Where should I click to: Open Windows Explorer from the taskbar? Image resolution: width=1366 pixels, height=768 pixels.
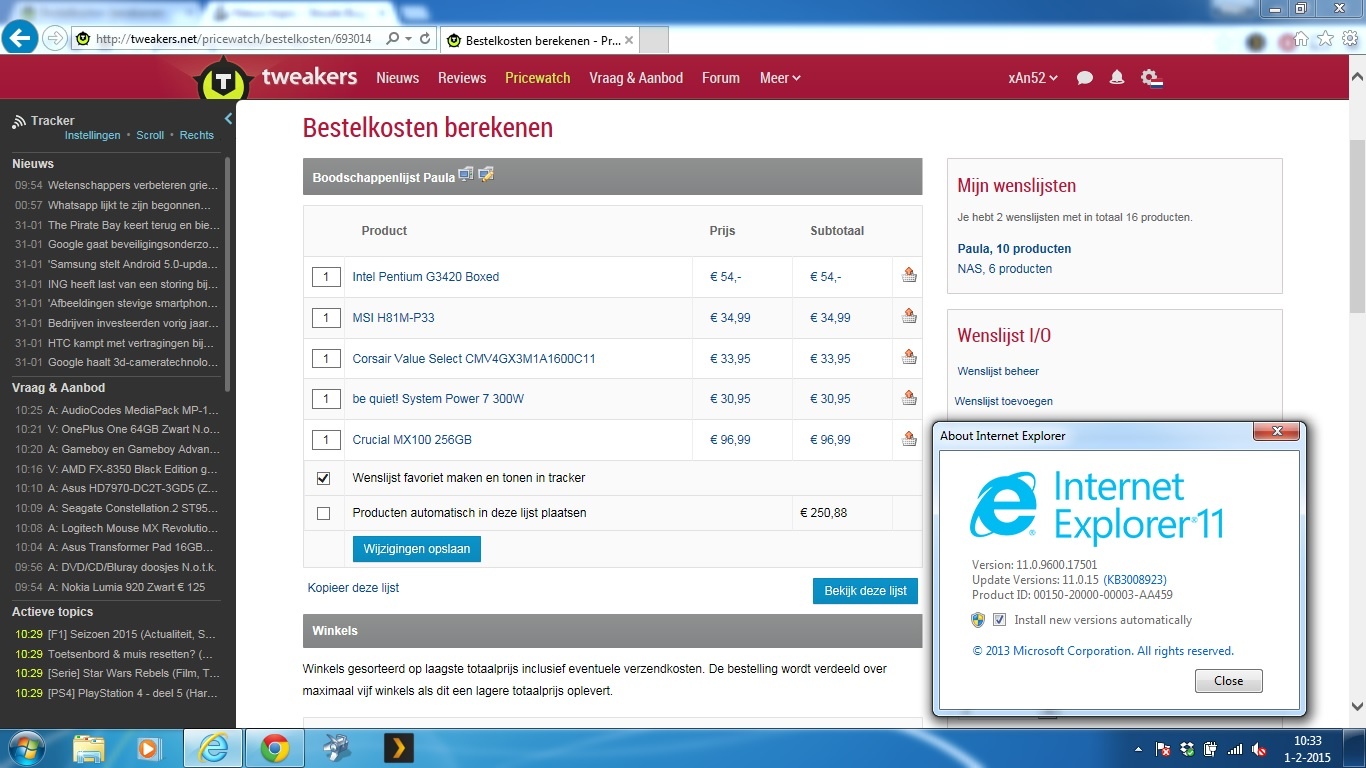tap(89, 748)
